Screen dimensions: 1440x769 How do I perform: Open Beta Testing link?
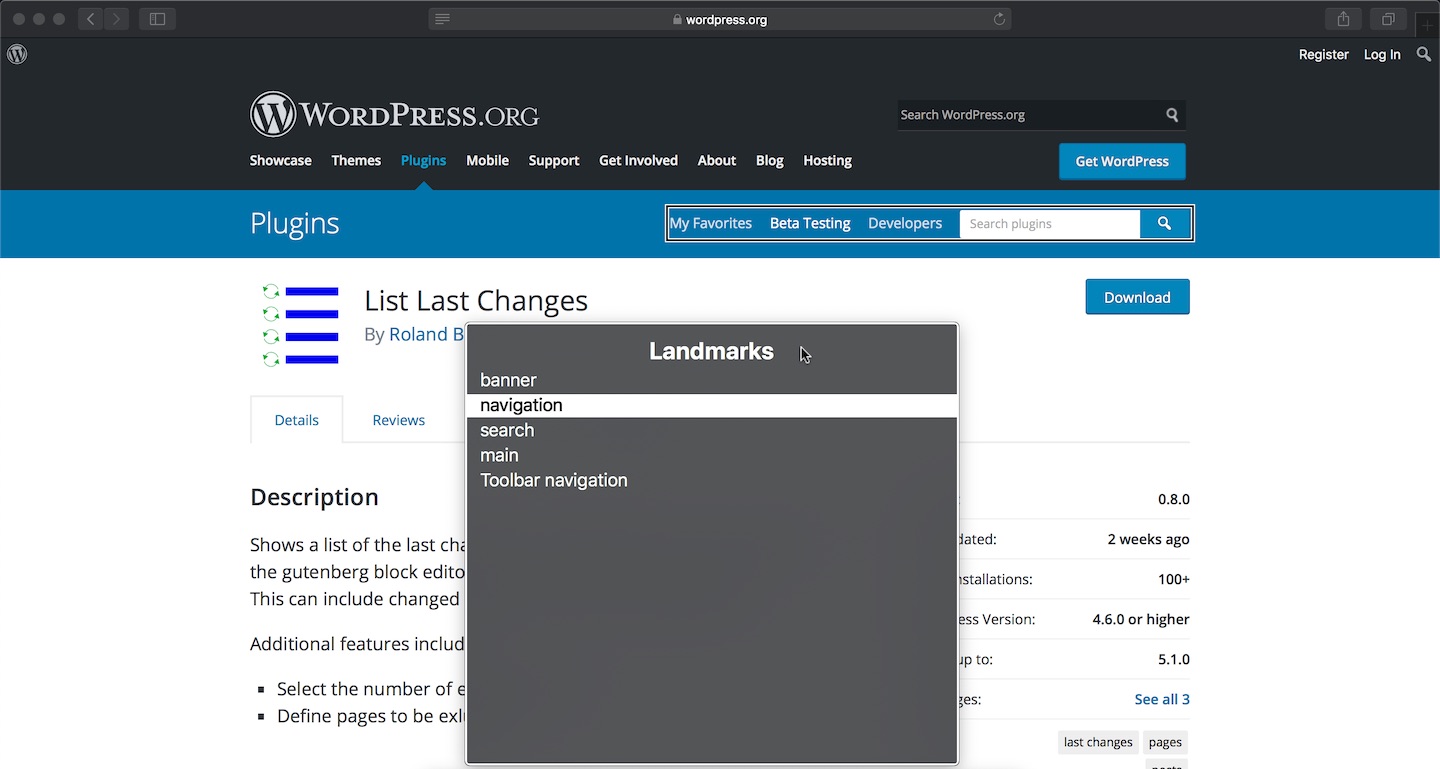coord(810,223)
